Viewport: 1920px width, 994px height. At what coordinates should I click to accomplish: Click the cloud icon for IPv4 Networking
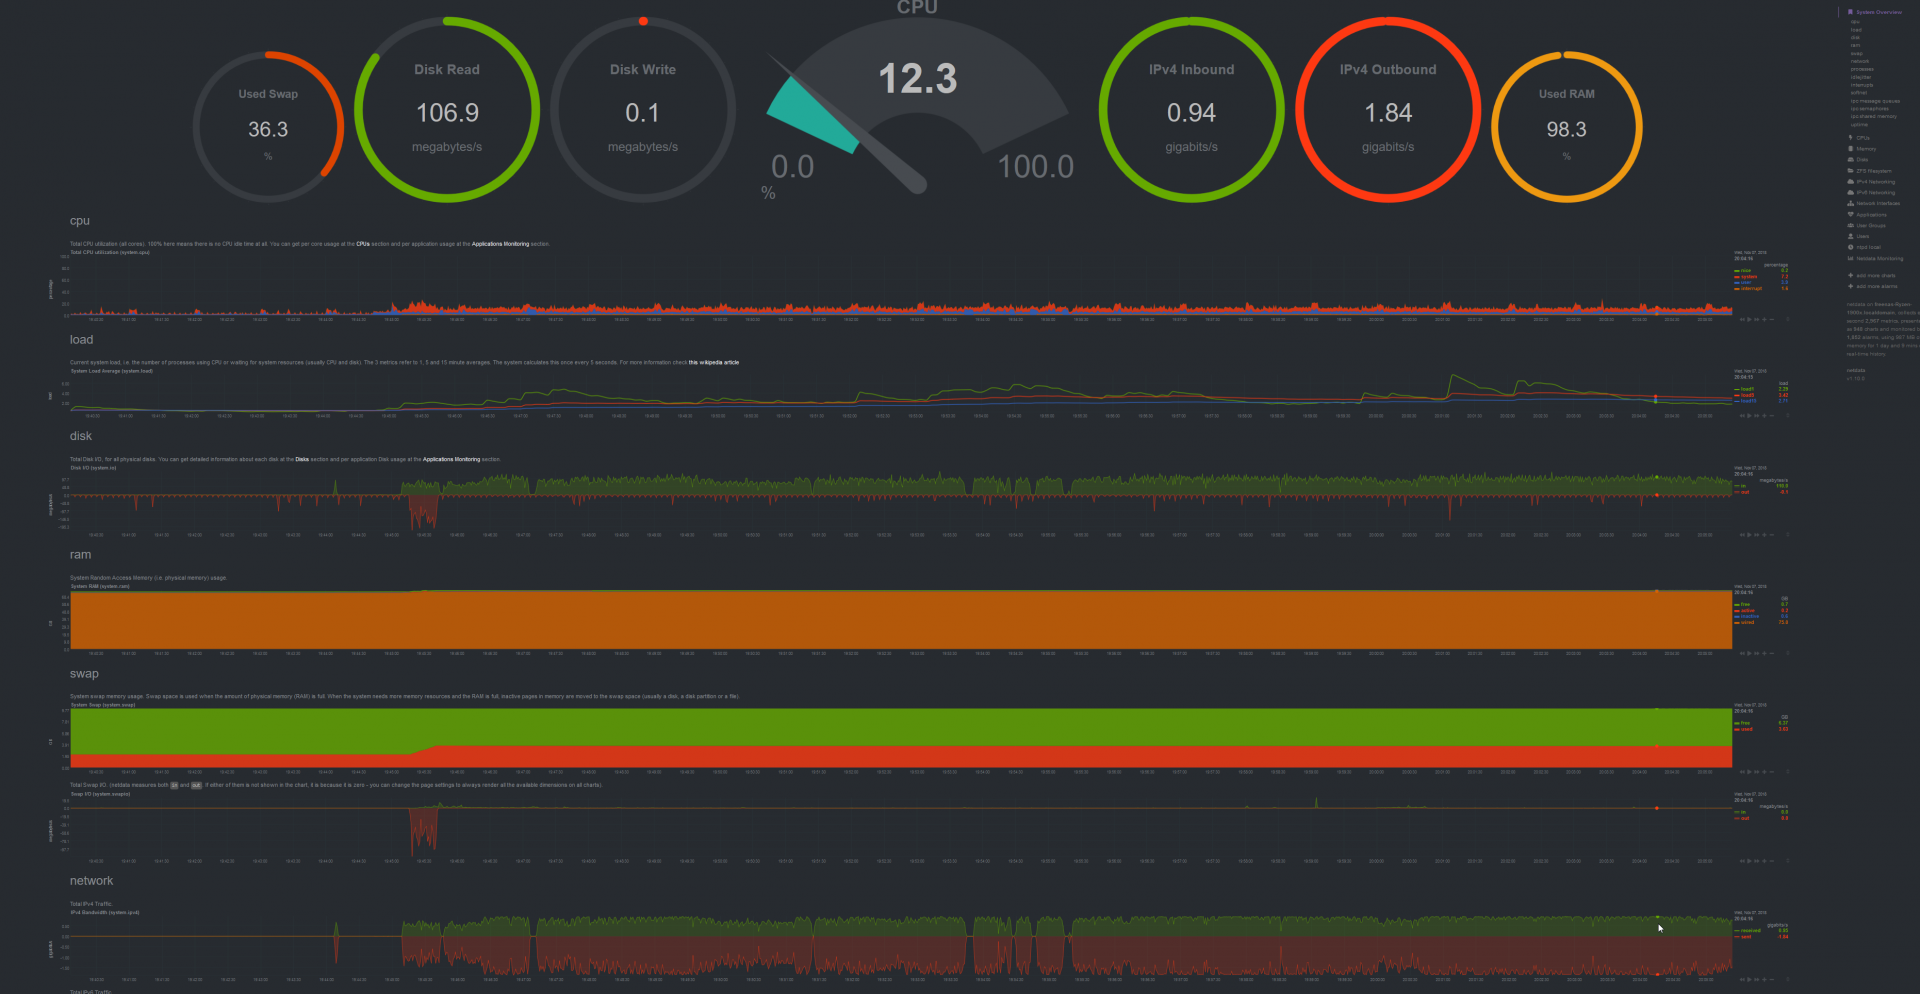point(1851,182)
